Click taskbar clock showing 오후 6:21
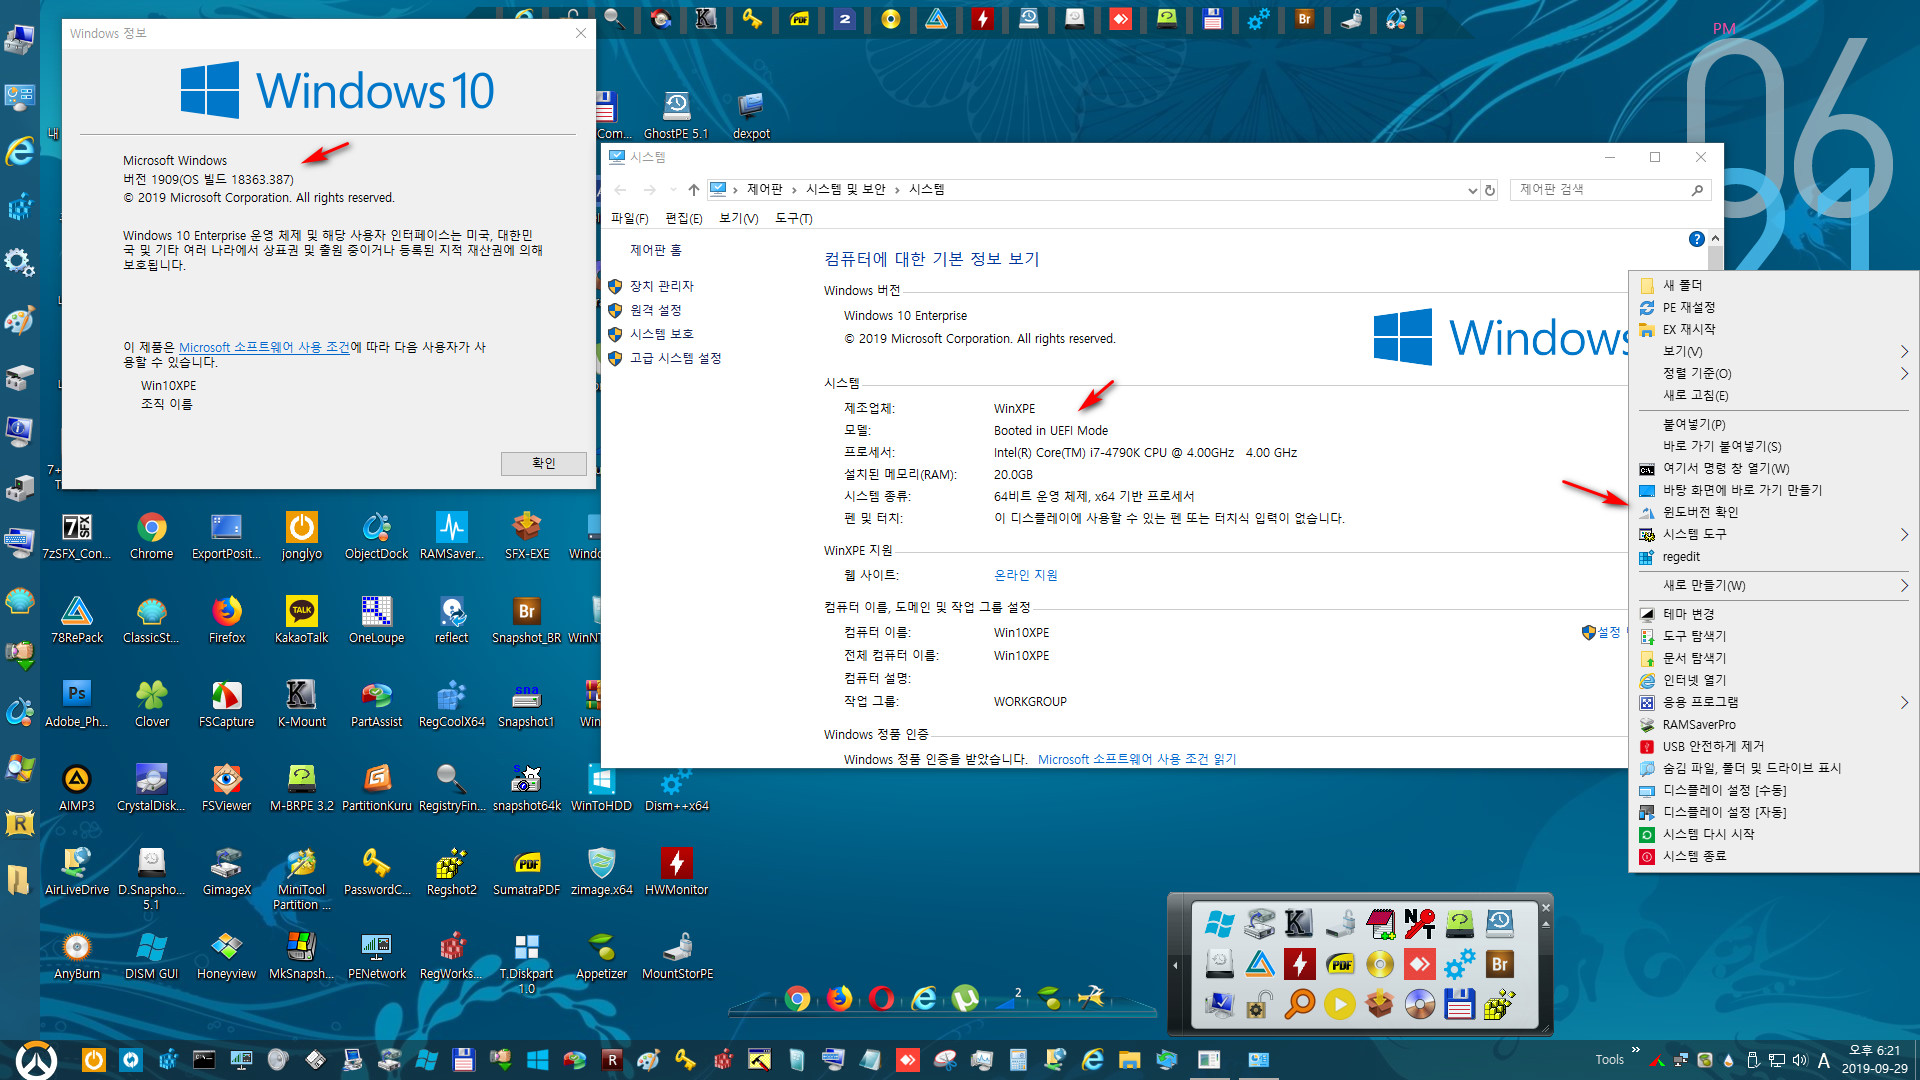 pyautogui.click(x=1874, y=1059)
